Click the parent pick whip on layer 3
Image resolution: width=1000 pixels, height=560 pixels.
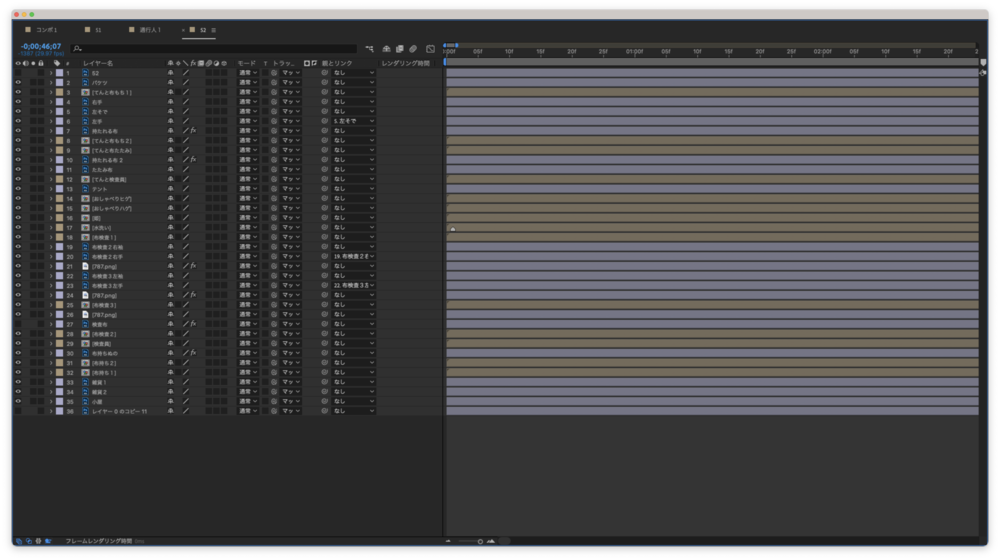[324, 92]
